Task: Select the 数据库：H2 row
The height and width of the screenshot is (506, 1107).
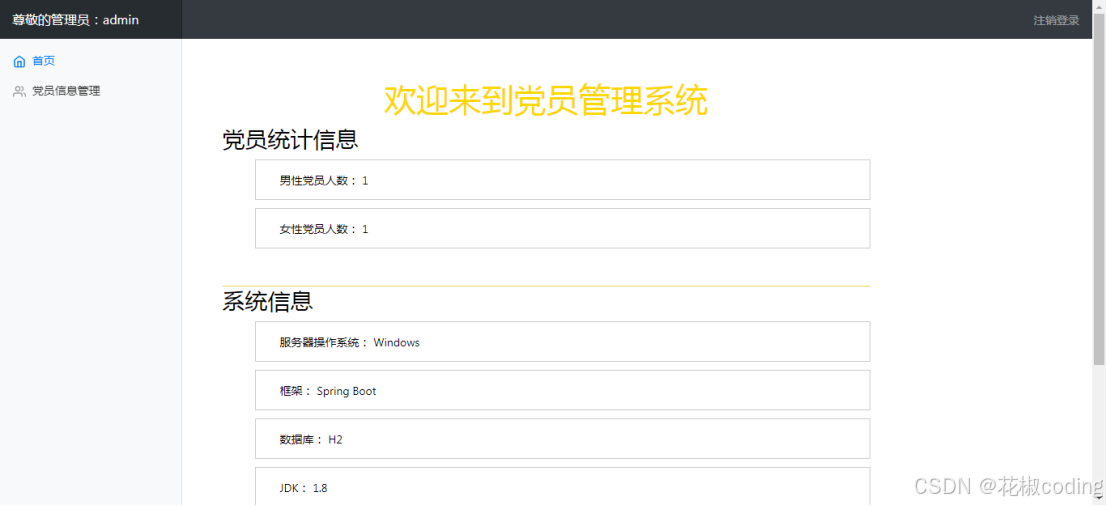Action: [x=562, y=439]
